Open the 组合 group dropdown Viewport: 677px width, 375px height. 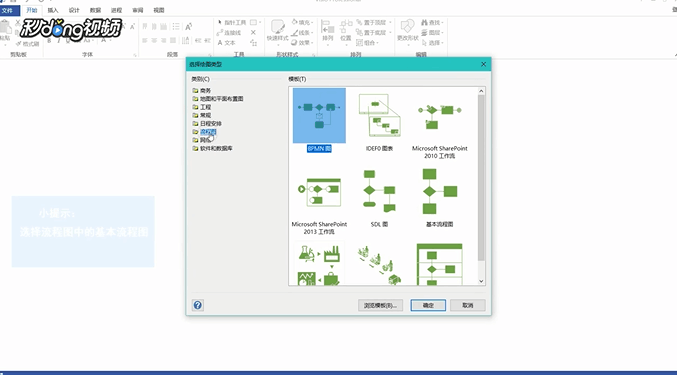[x=367, y=43]
